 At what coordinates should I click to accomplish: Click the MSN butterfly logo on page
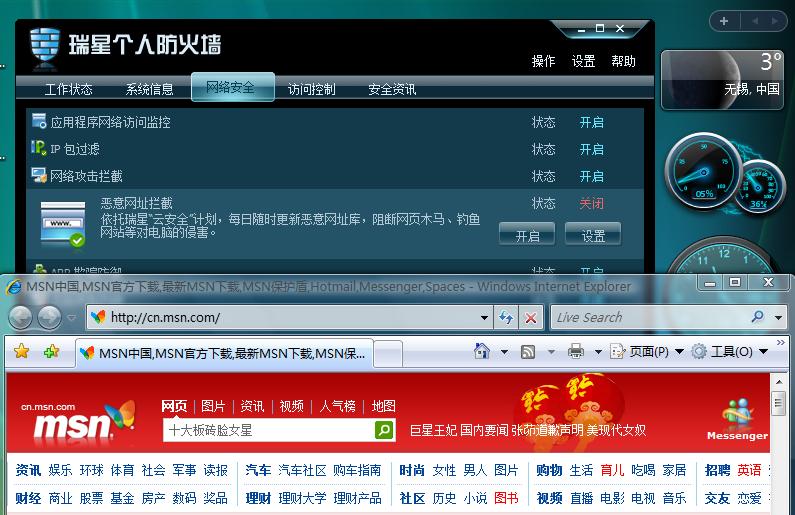pos(121,414)
